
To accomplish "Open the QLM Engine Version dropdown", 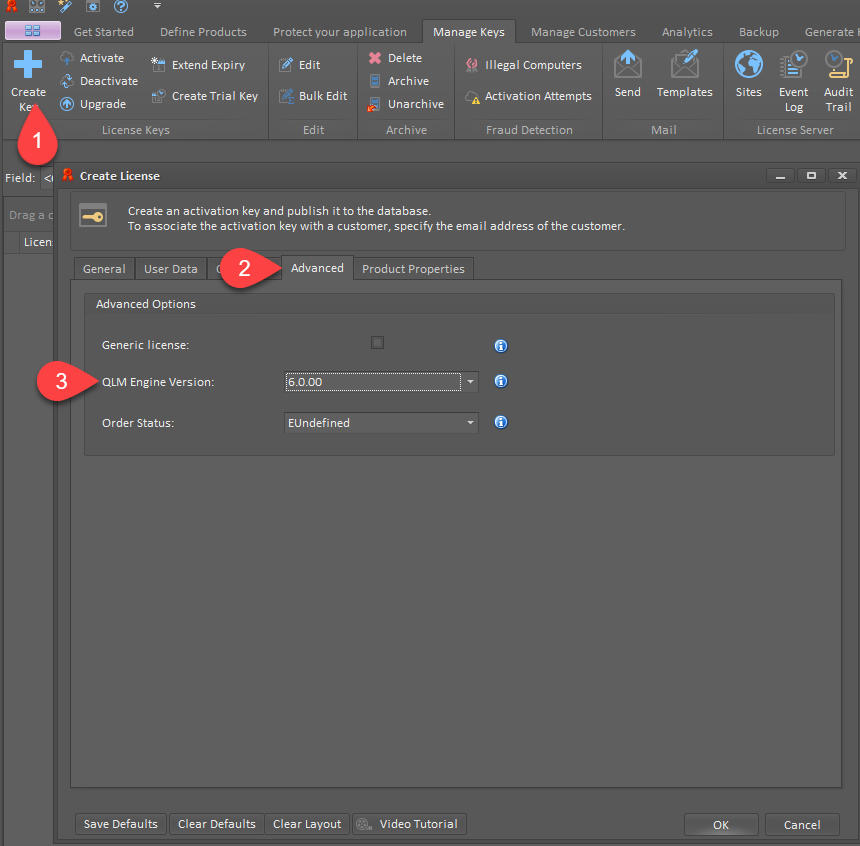I will (469, 381).
